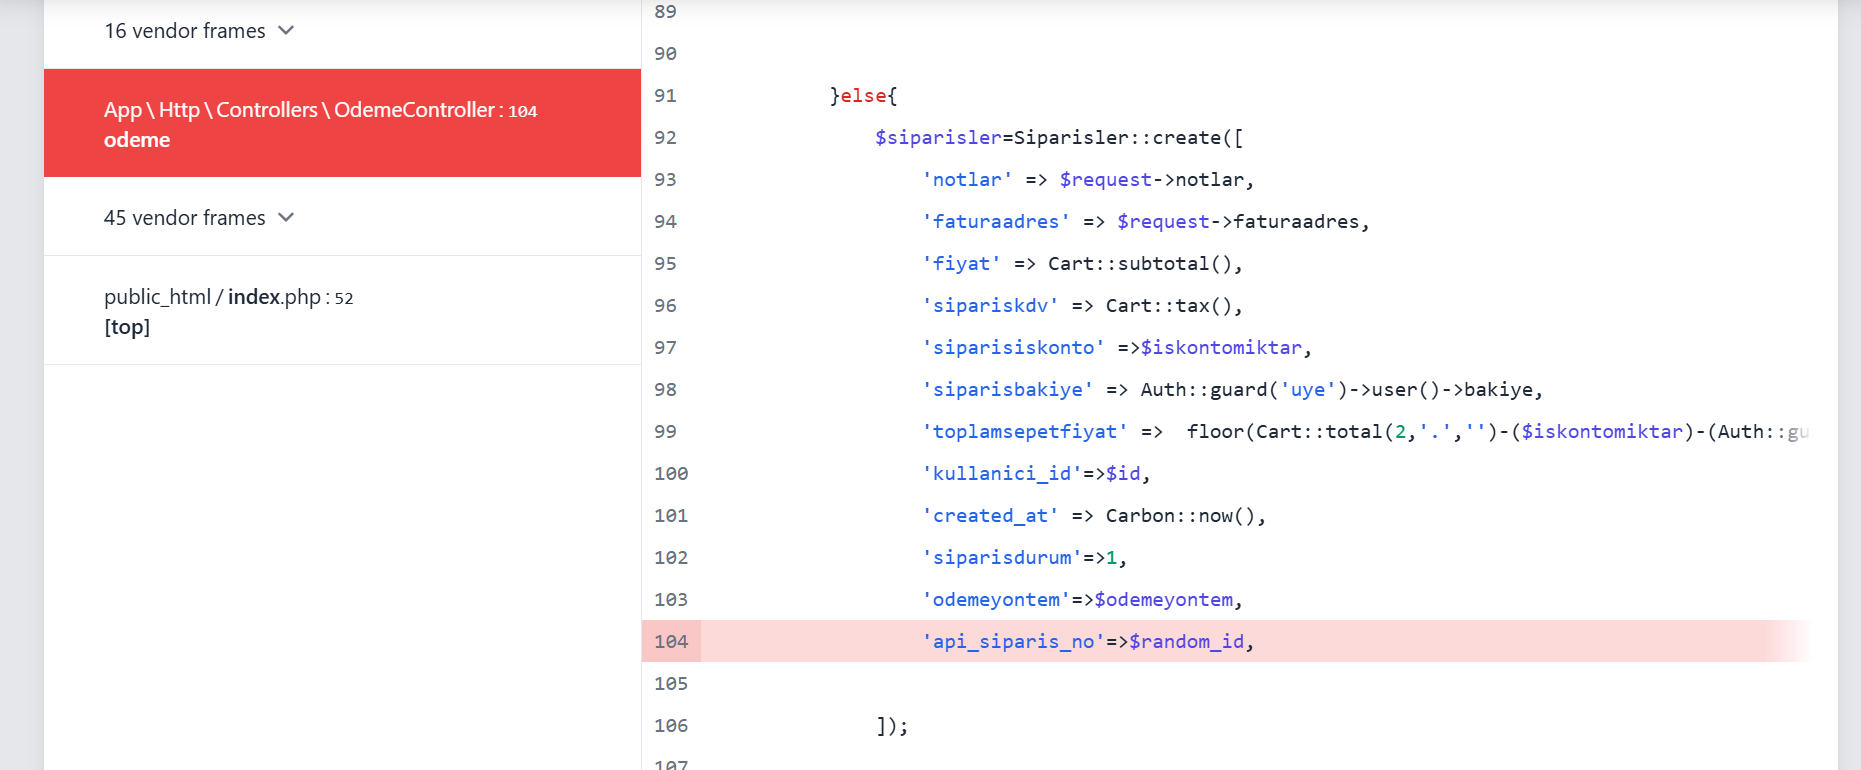Click the }else{ statement
This screenshot has width=1861, height=770.
point(864,95)
